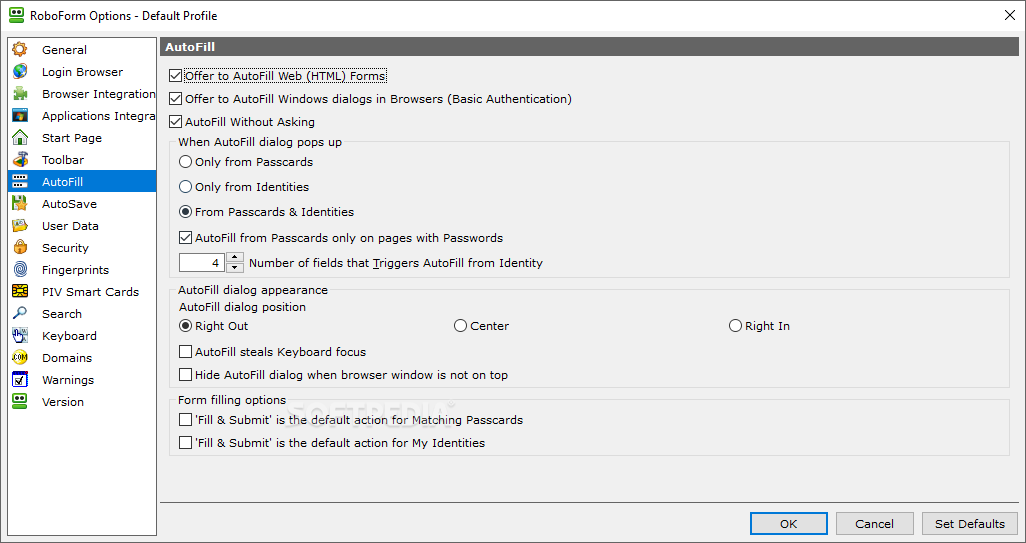Image resolution: width=1026 pixels, height=543 pixels.
Task: Choose From Passcards & Identities option
Action: (x=185, y=212)
